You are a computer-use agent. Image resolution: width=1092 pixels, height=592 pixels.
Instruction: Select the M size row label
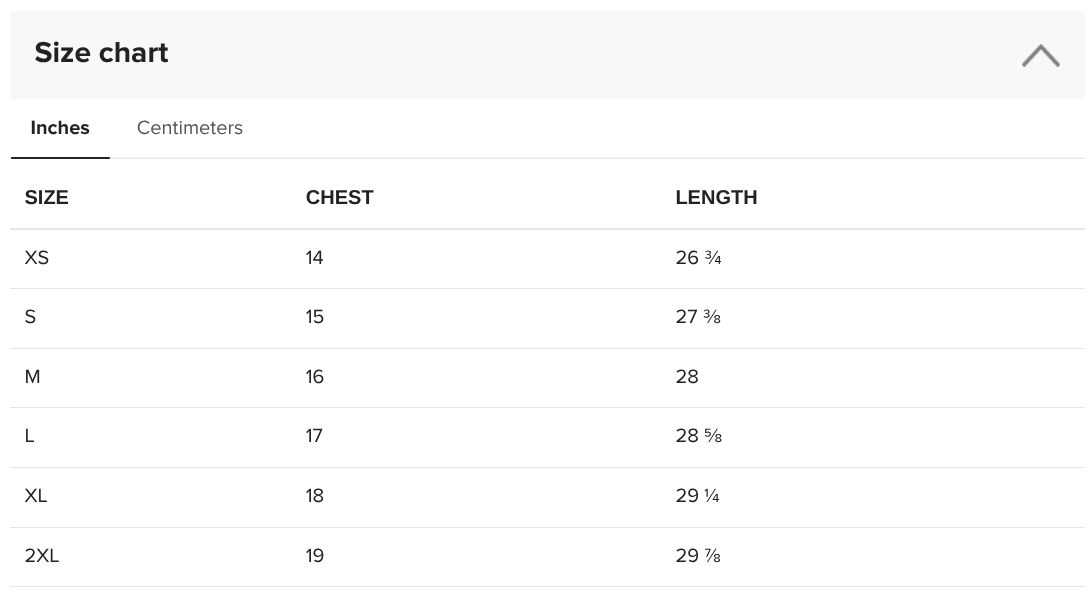coord(33,377)
